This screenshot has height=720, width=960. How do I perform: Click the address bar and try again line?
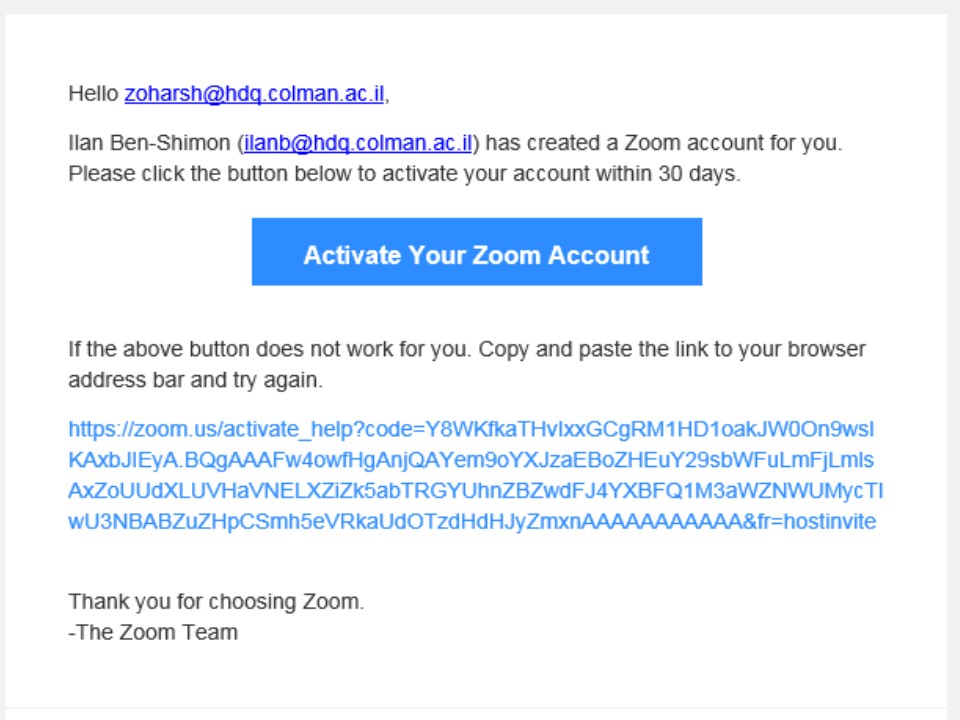coord(195,380)
